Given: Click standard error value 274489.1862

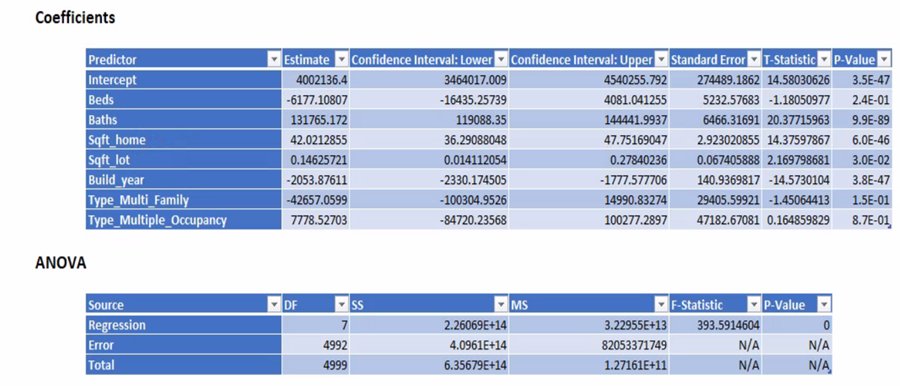Looking at the screenshot, I should coord(716,80).
